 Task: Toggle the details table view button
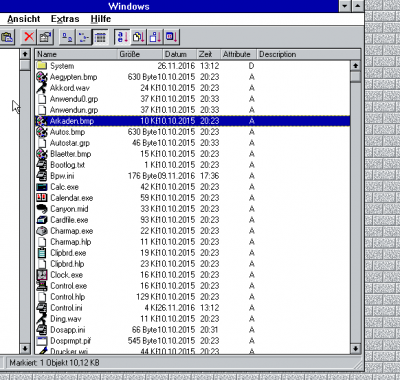coord(100,37)
